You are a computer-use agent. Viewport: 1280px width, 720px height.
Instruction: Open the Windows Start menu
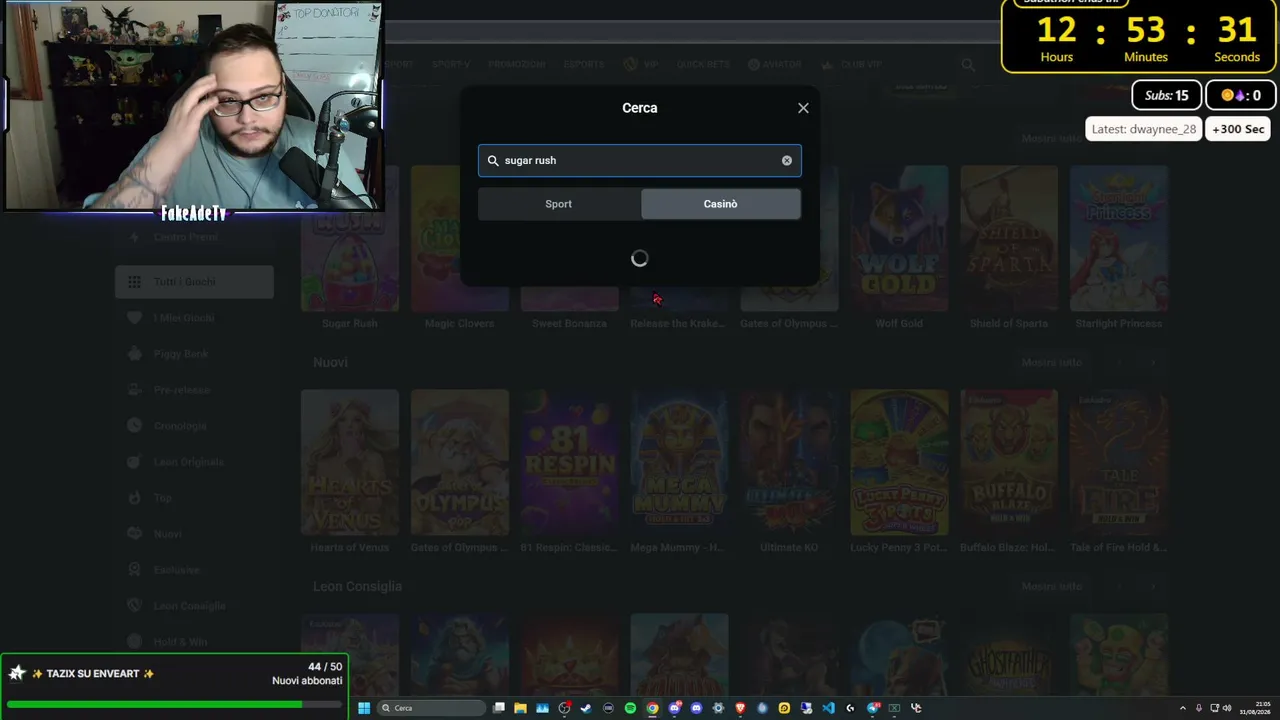click(364, 708)
